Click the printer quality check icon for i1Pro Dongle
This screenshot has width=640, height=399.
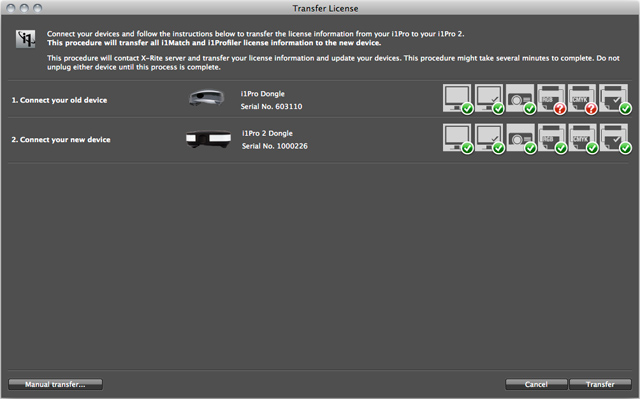tap(615, 99)
